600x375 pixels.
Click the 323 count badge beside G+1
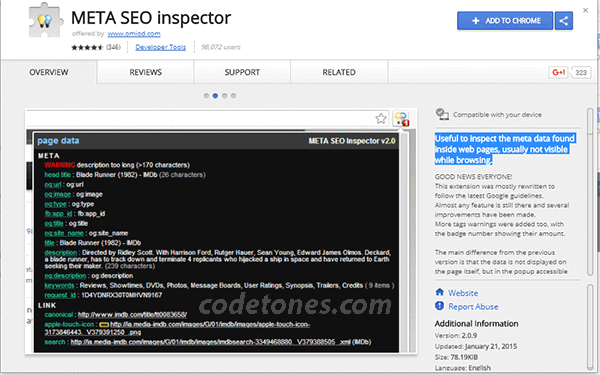[581, 72]
